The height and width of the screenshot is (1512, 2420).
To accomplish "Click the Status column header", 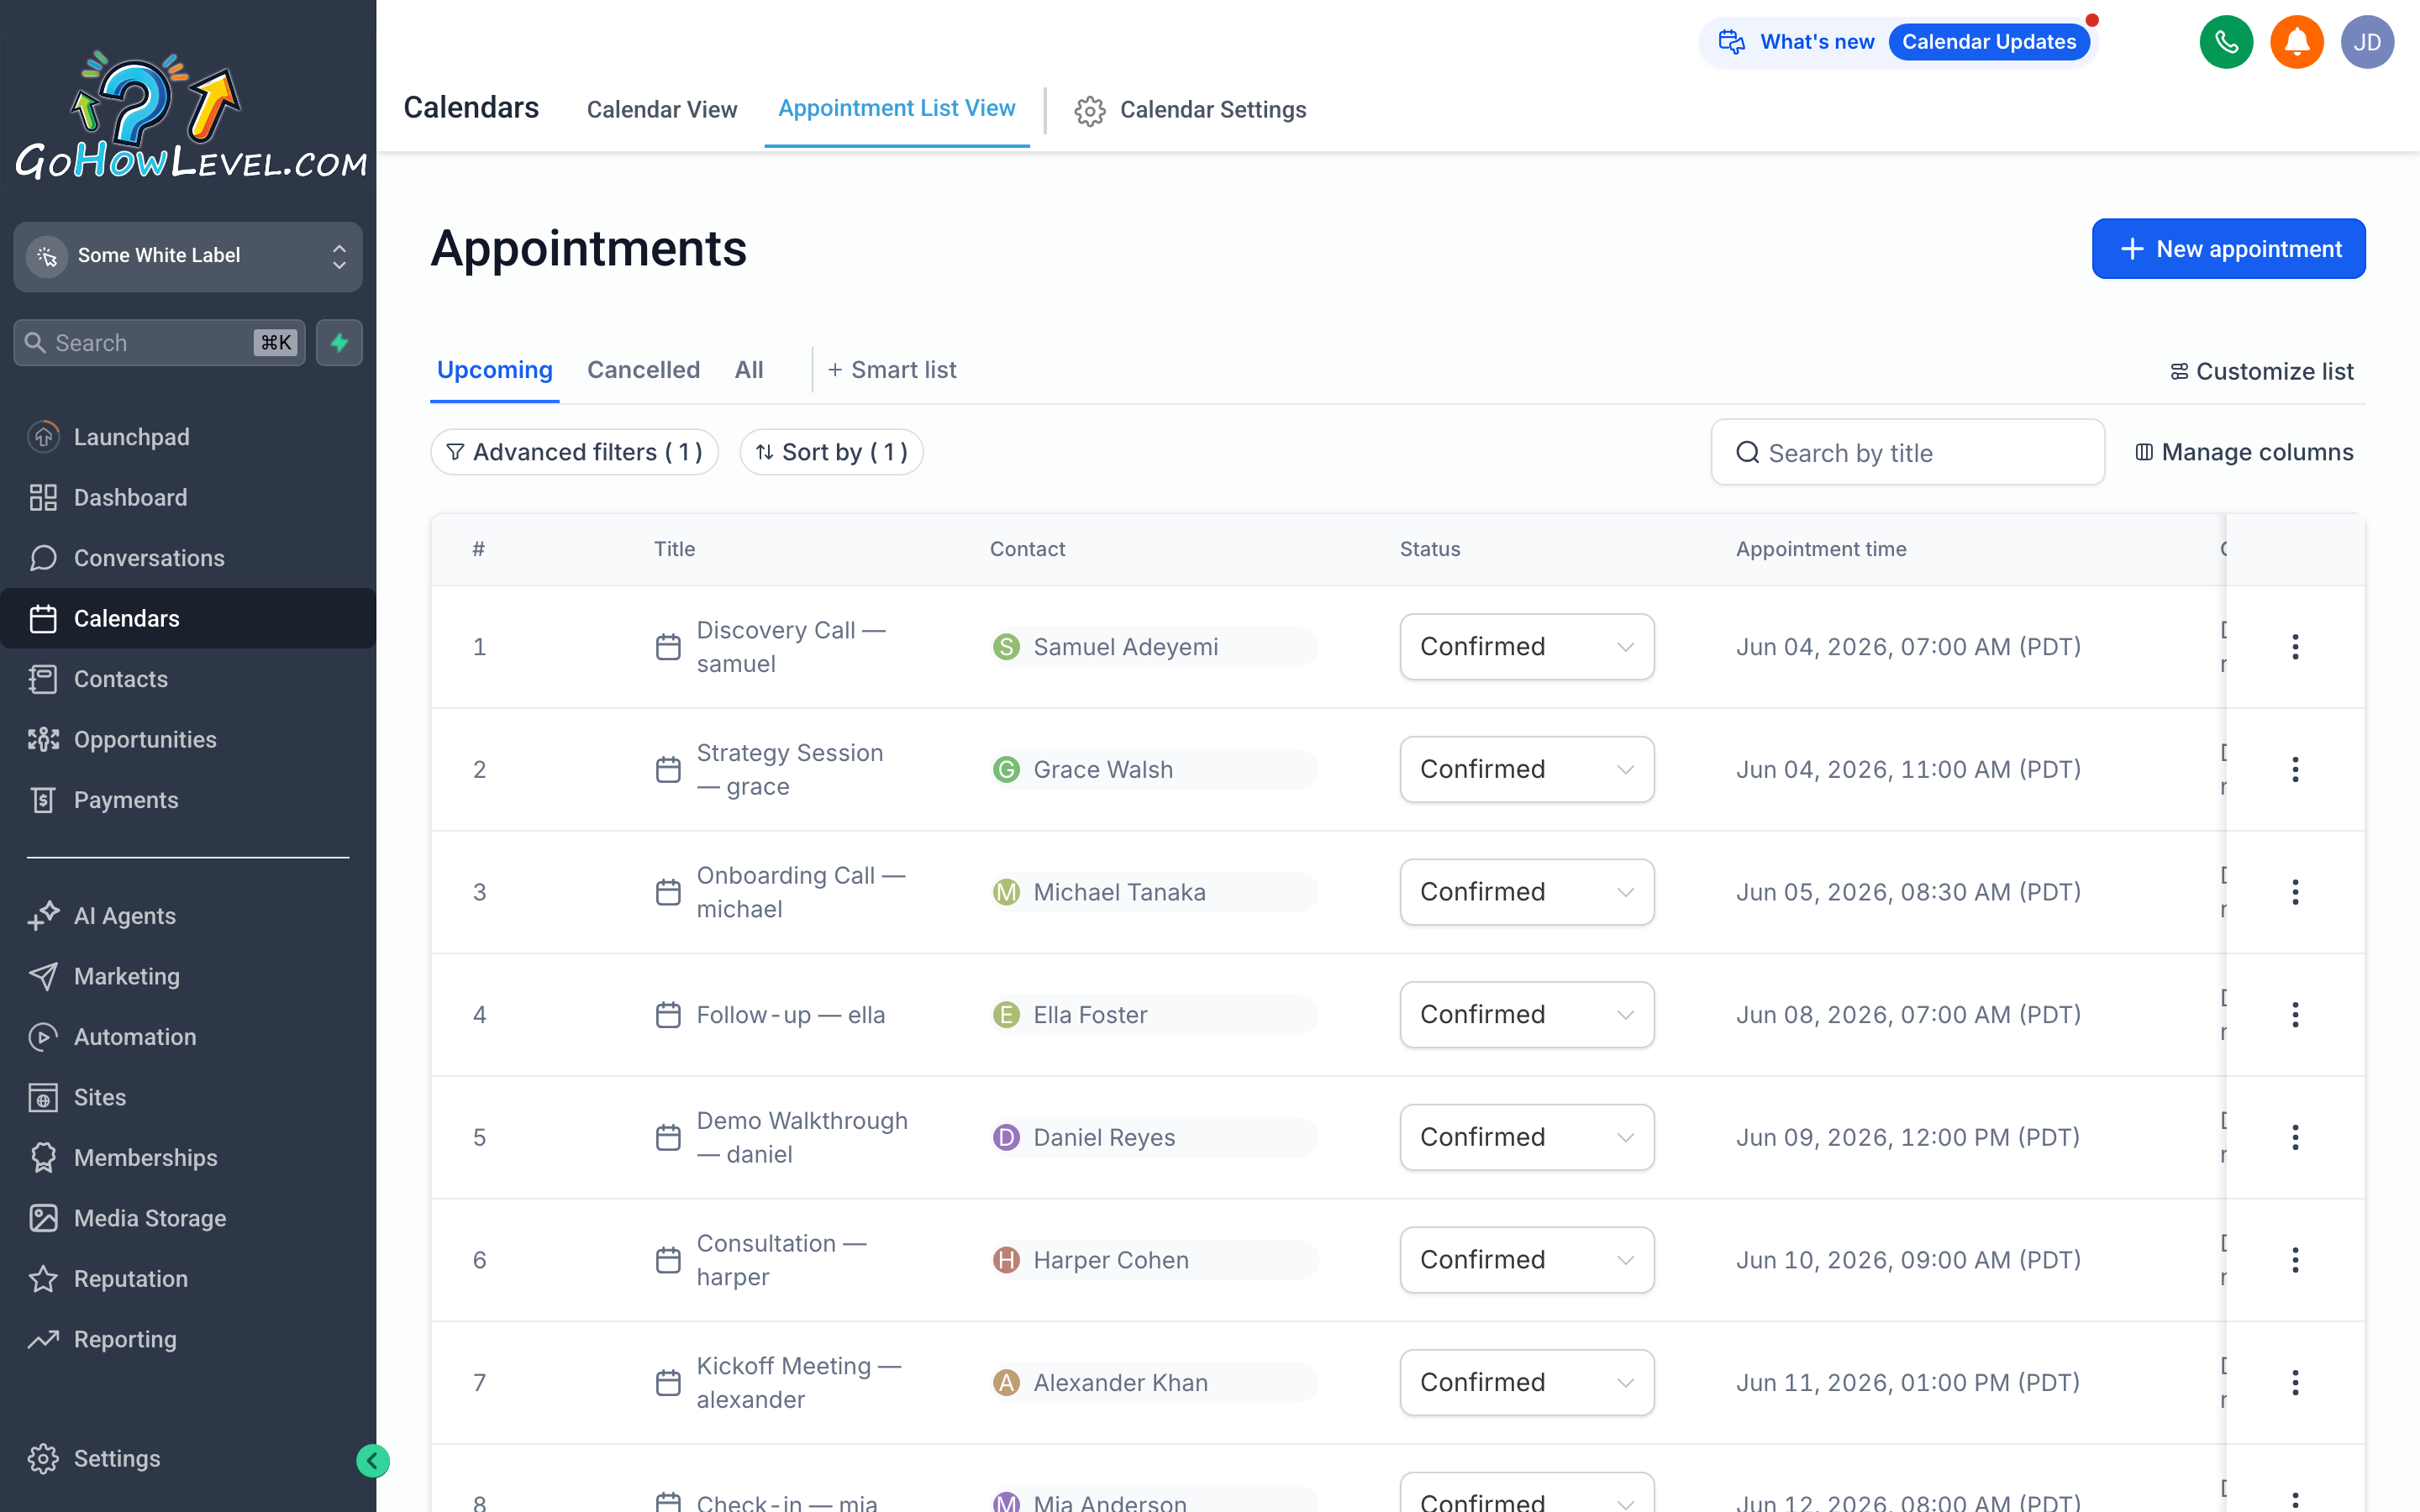I will (x=1430, y=549).
